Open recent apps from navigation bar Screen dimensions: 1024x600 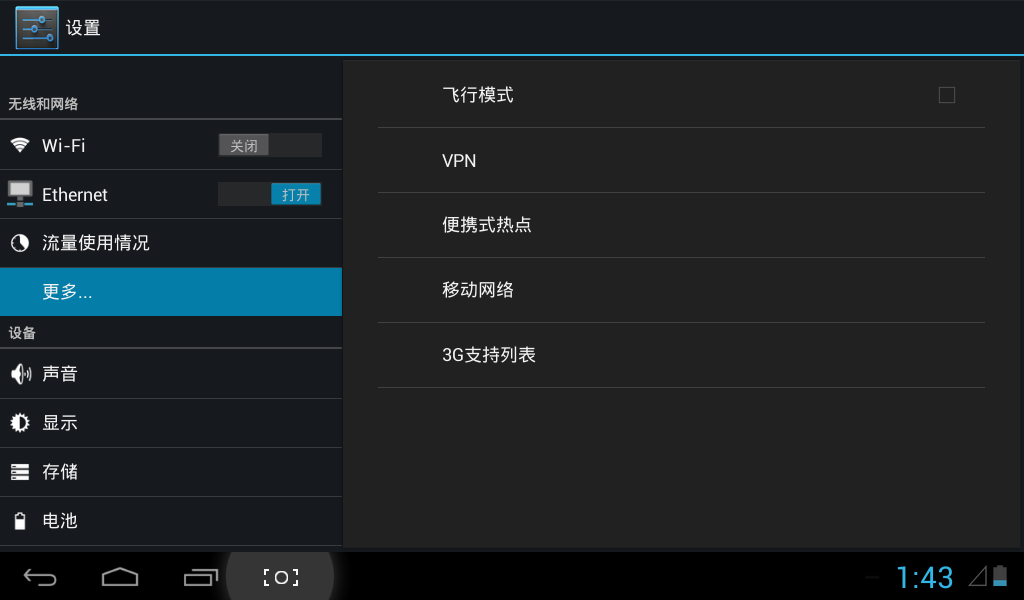pyautogui.click(x=200, y=577)
